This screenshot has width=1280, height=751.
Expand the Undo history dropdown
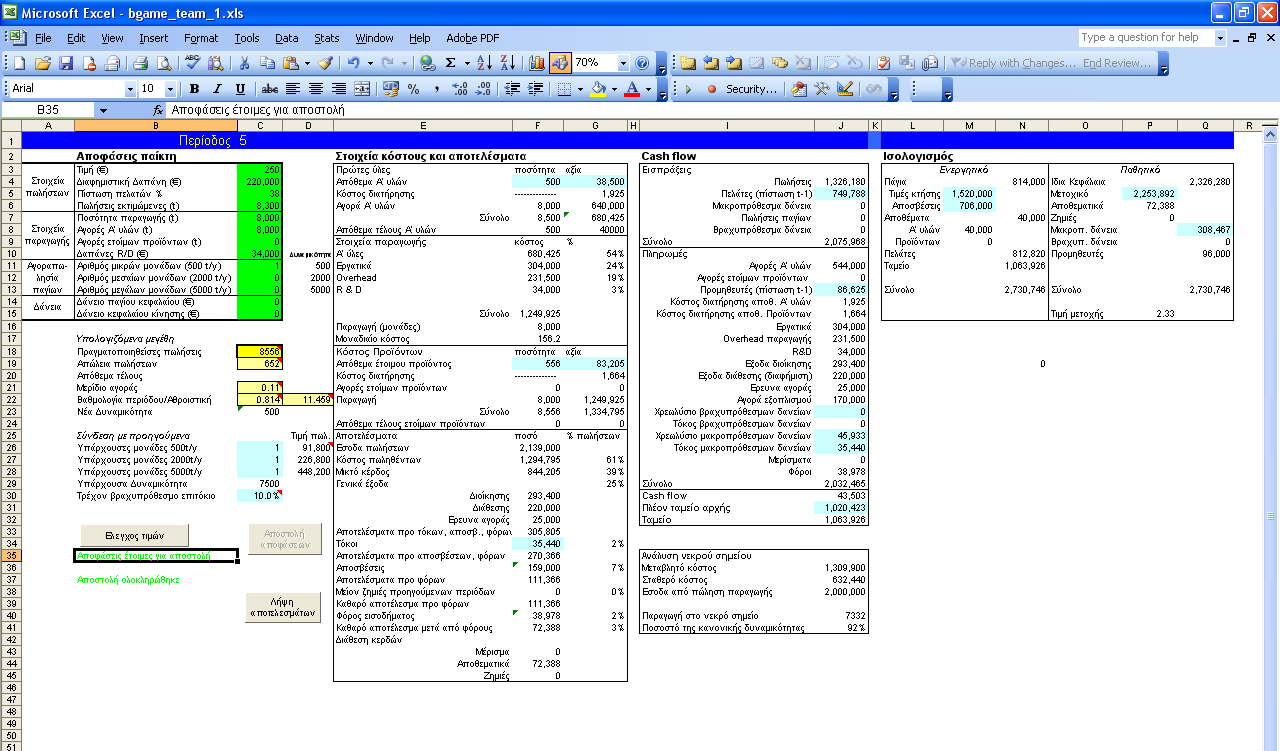(370, 63)
